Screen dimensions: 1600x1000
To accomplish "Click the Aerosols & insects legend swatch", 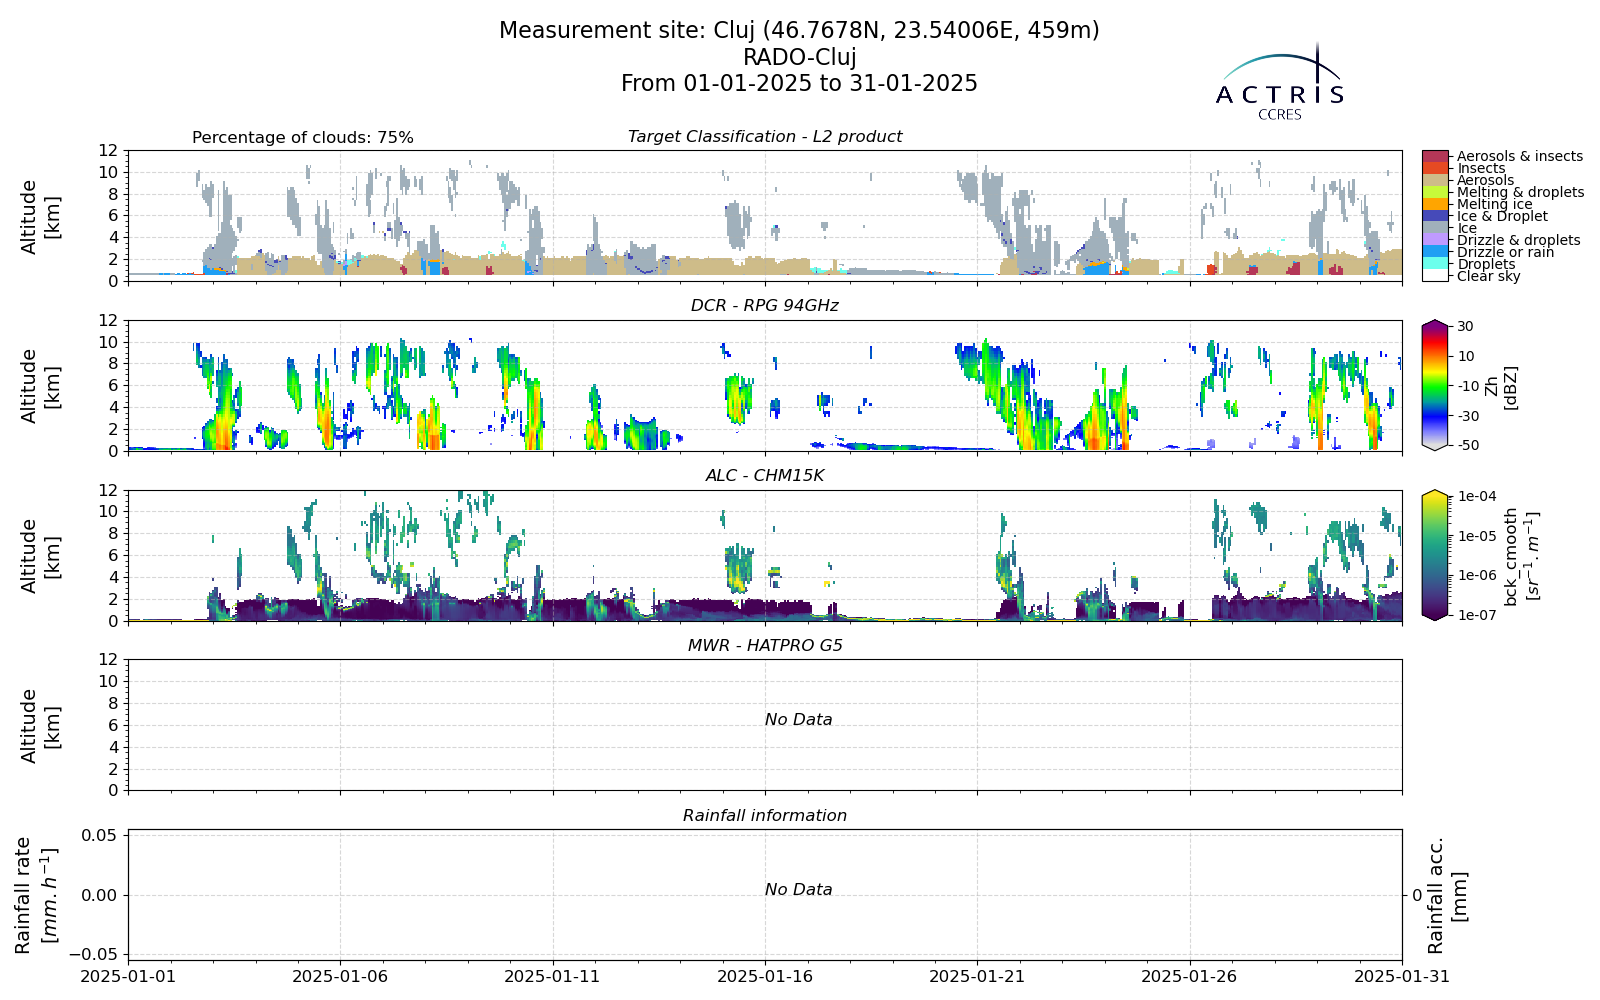I will [1435, 157].
